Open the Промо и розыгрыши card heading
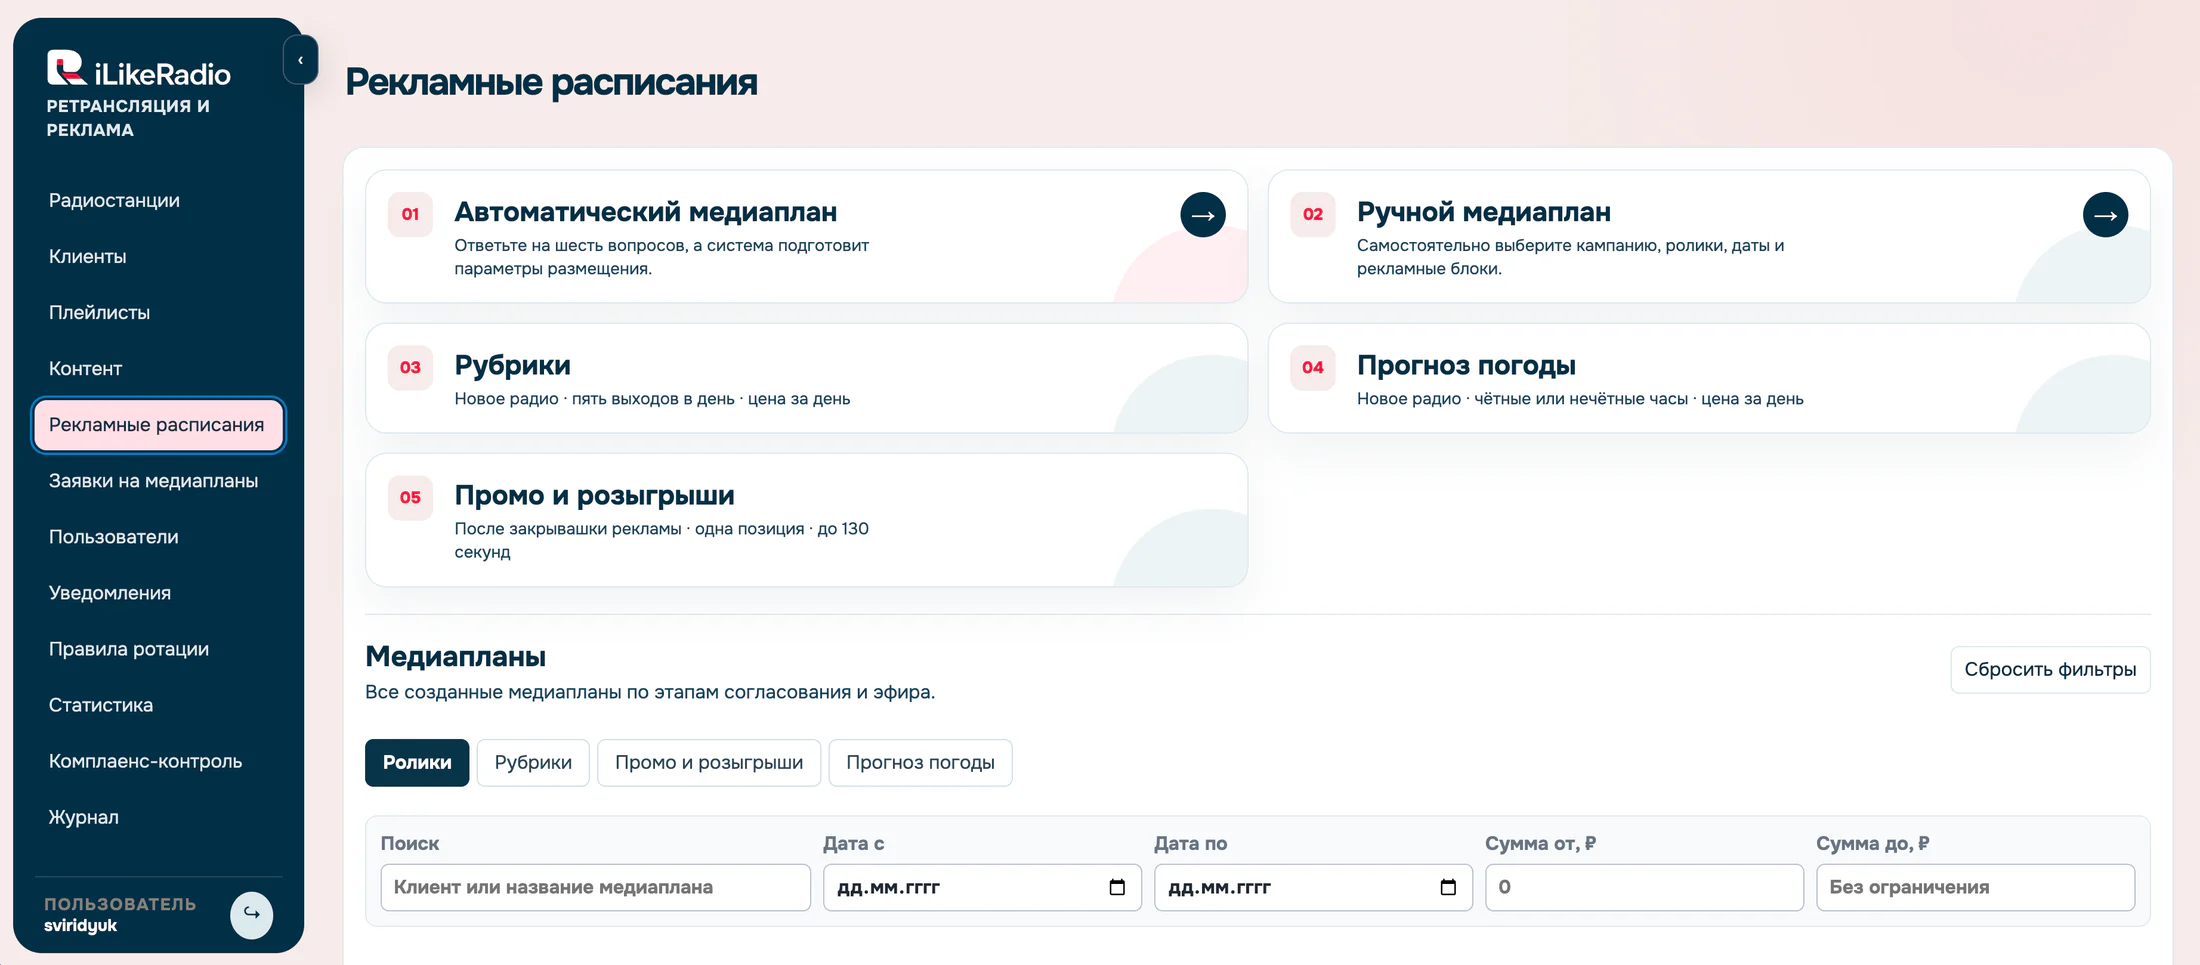The image size is (2200, 965). 594,495
